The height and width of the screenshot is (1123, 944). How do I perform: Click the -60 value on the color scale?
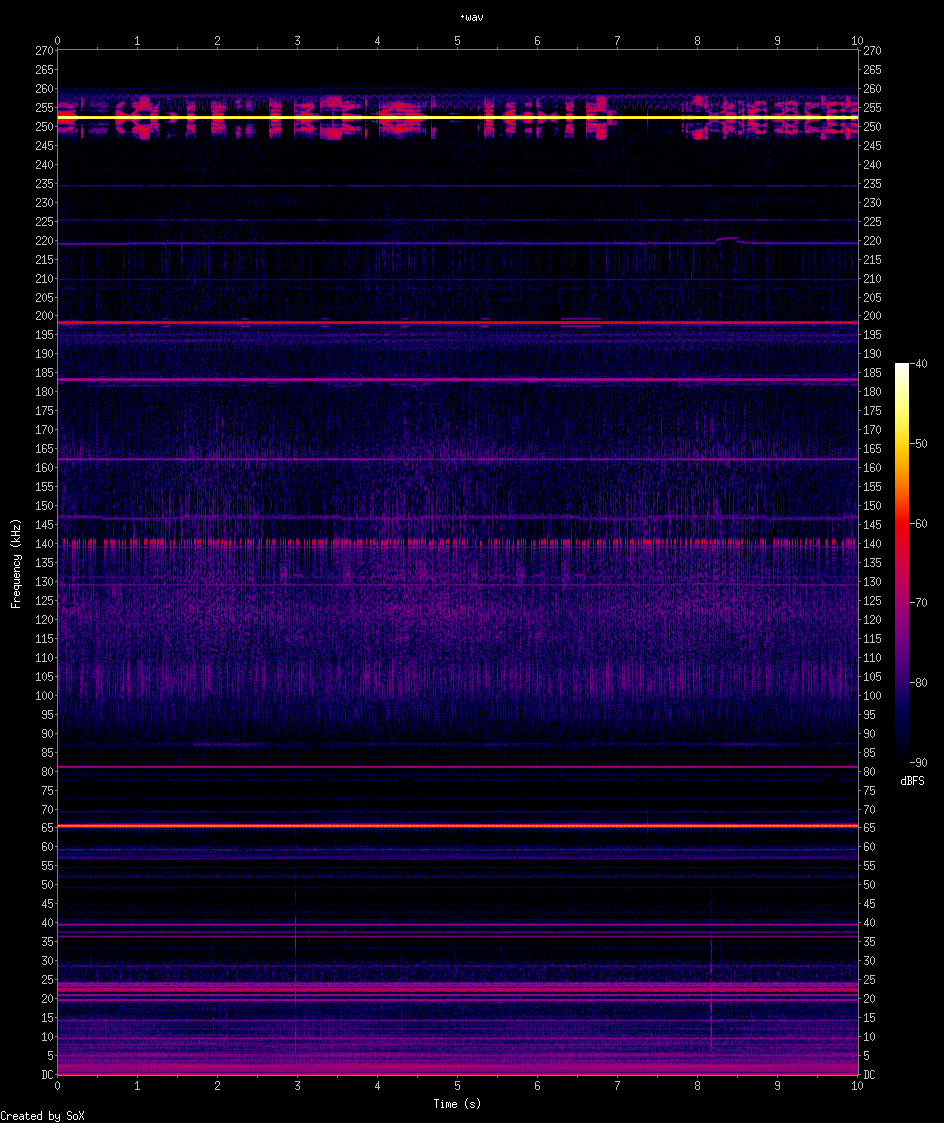[x=919, y=524]
